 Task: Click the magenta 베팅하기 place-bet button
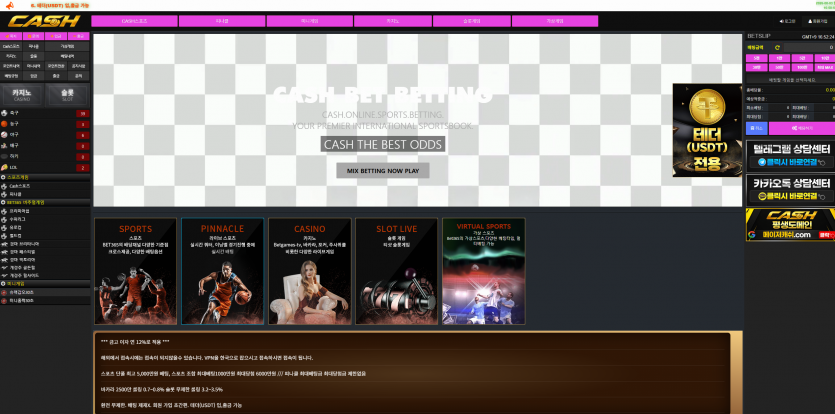point(802,128)
